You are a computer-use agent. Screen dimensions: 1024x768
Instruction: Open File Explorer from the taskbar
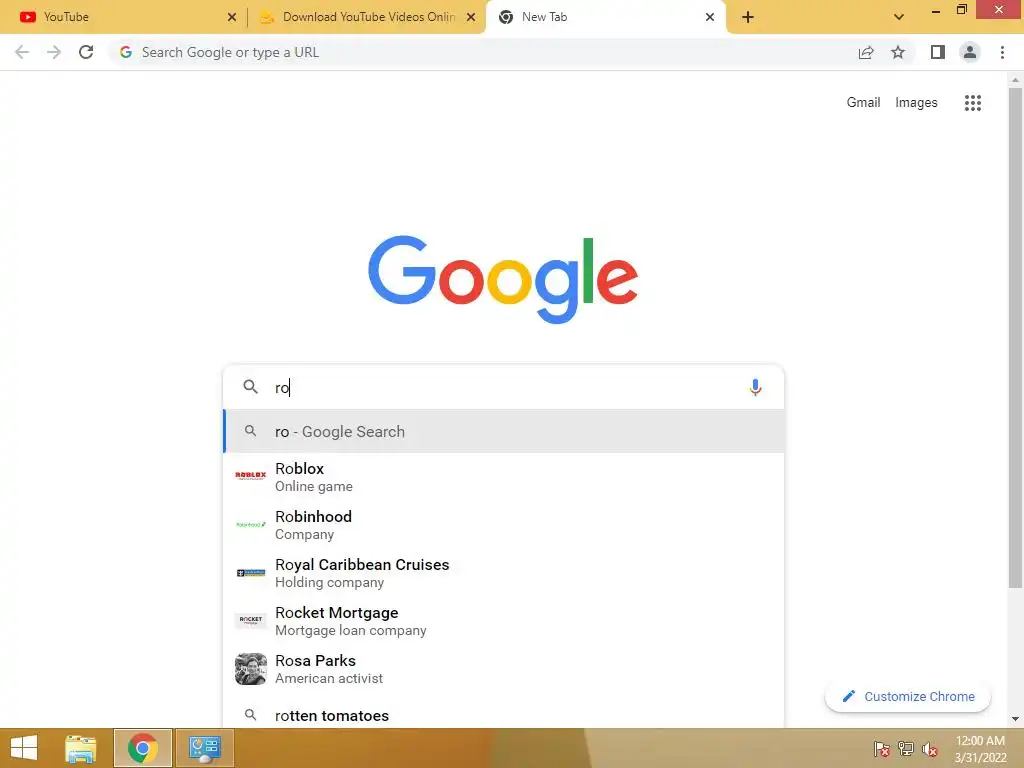(x=81, y=748)
